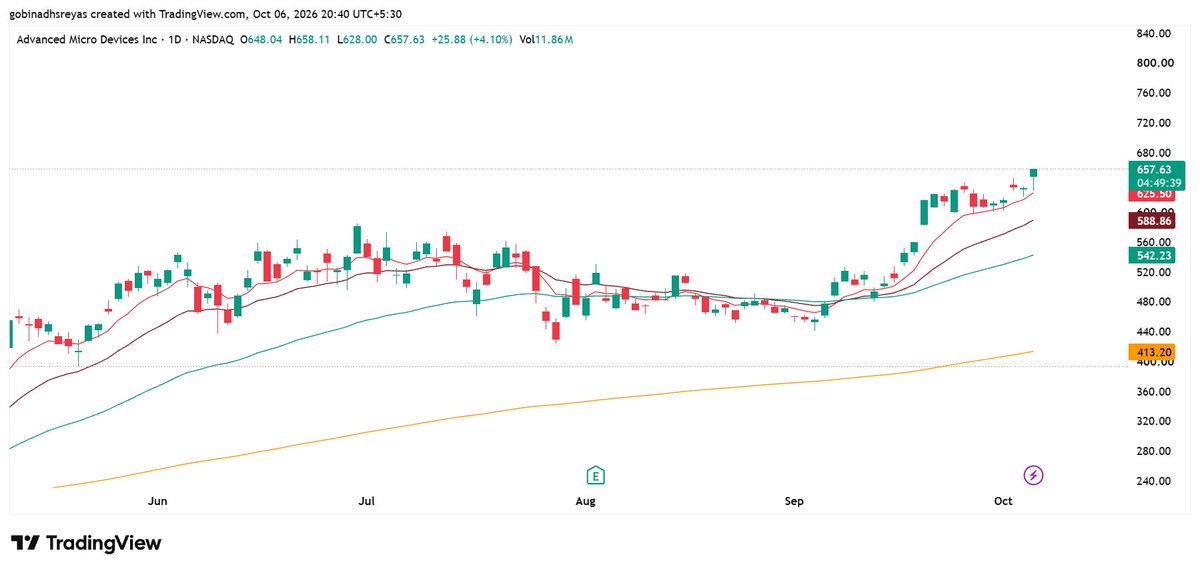Click the '800.00' price axis label
This screenshot has height=571, width=1200.
coord(1152,63)
